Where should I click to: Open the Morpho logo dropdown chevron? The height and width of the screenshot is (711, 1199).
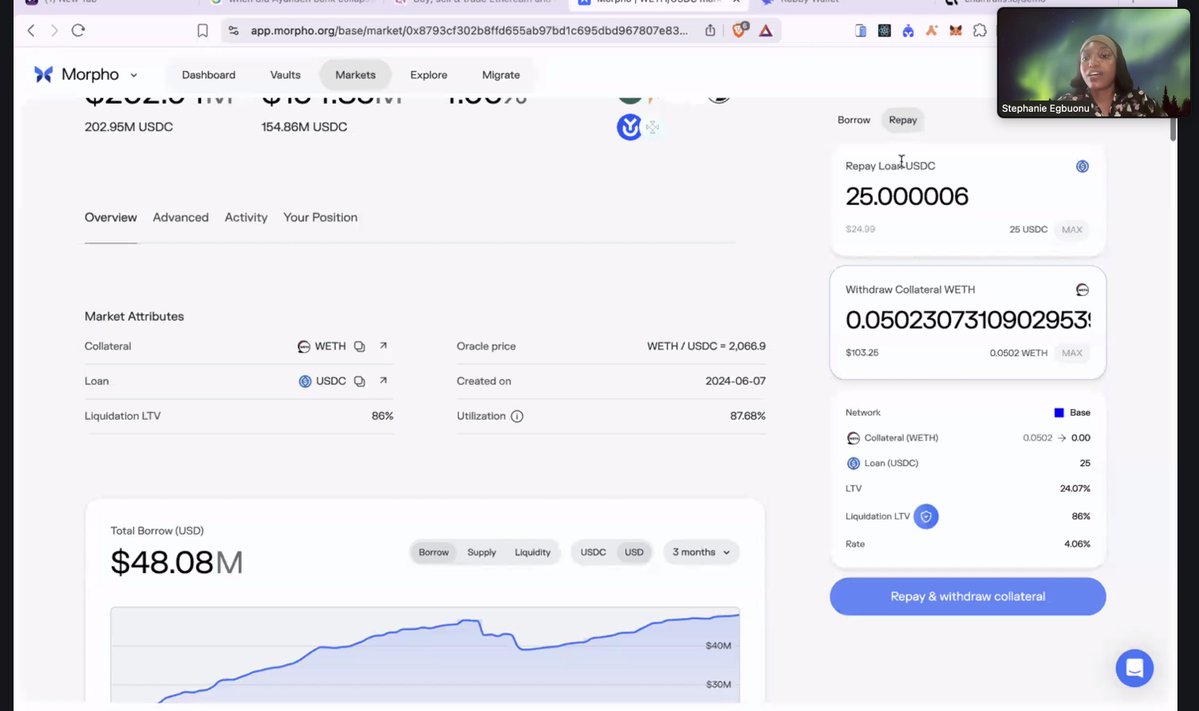[x=134, y=75]
